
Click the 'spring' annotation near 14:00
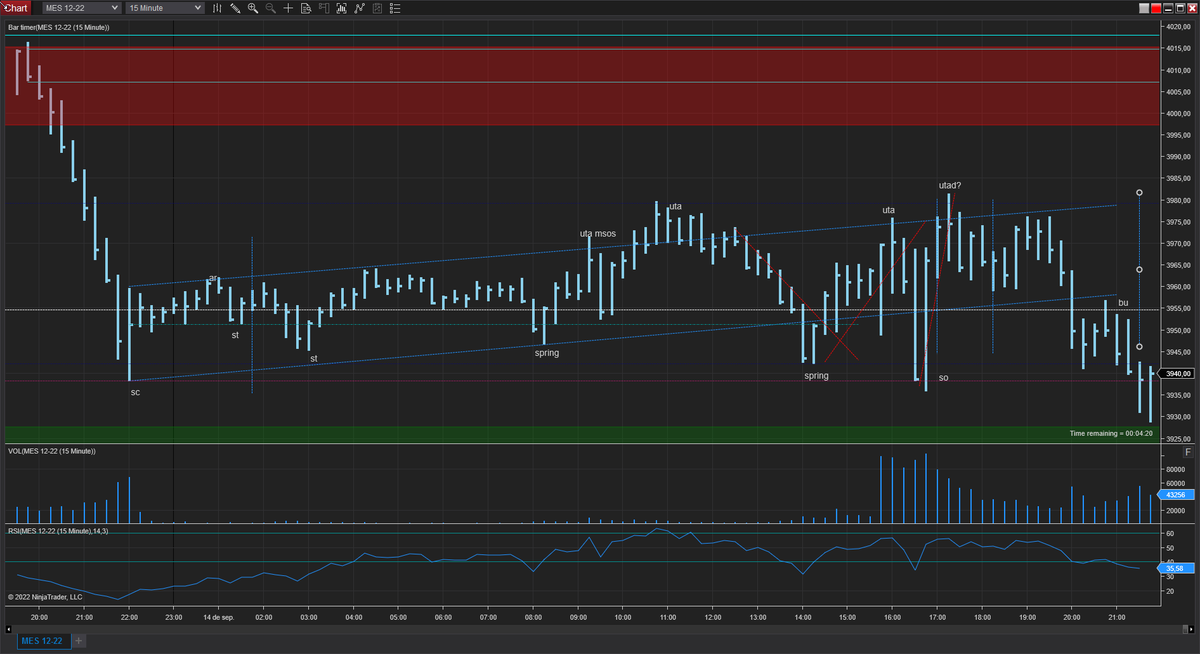(816, 376)
